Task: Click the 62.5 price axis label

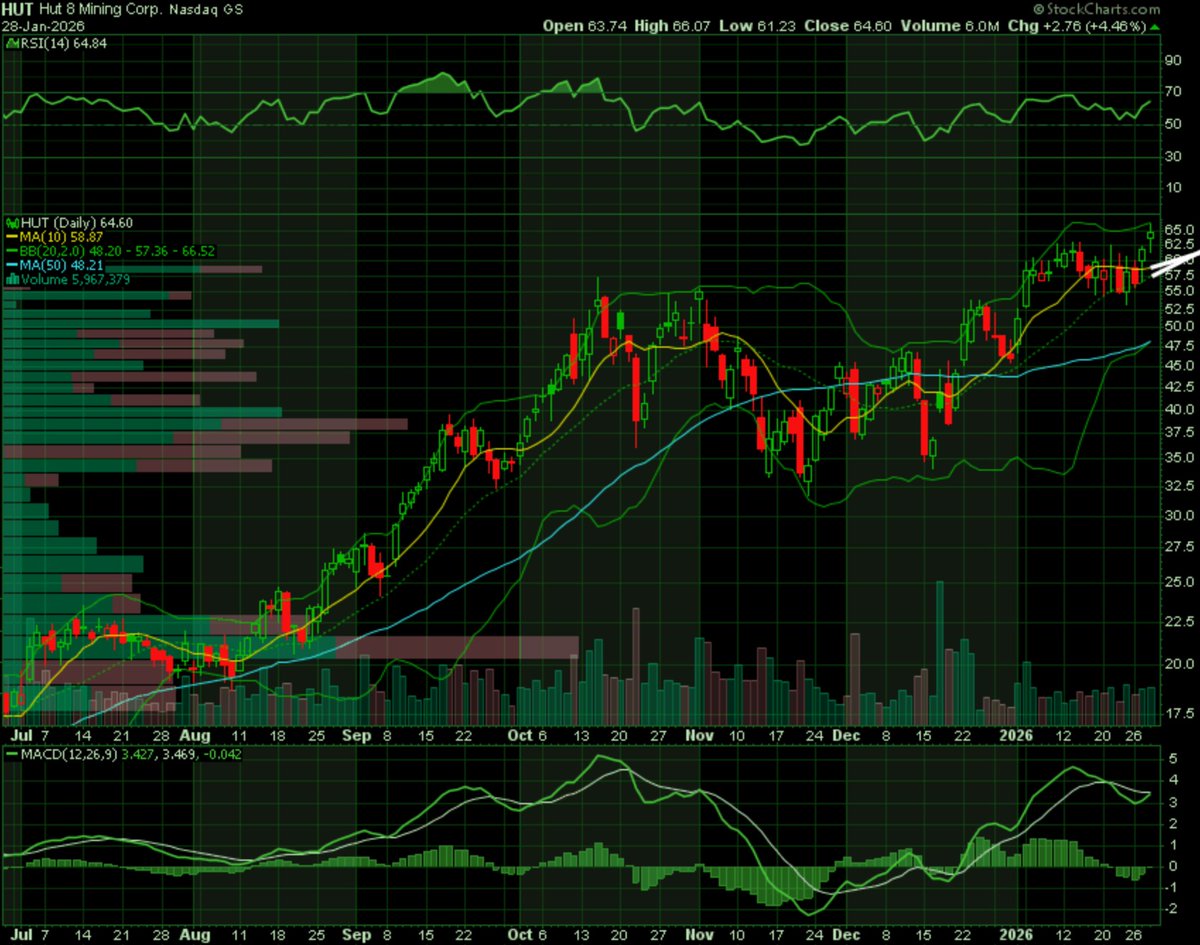Action: click(x=1177, y=243)
